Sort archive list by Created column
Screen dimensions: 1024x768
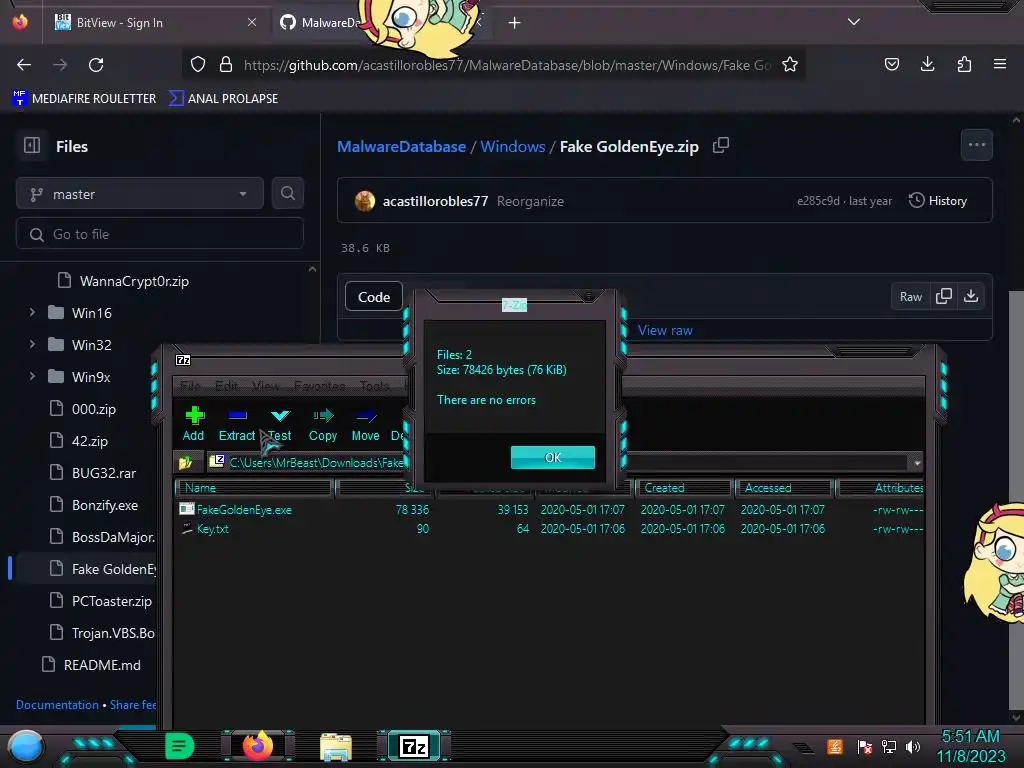683,488
